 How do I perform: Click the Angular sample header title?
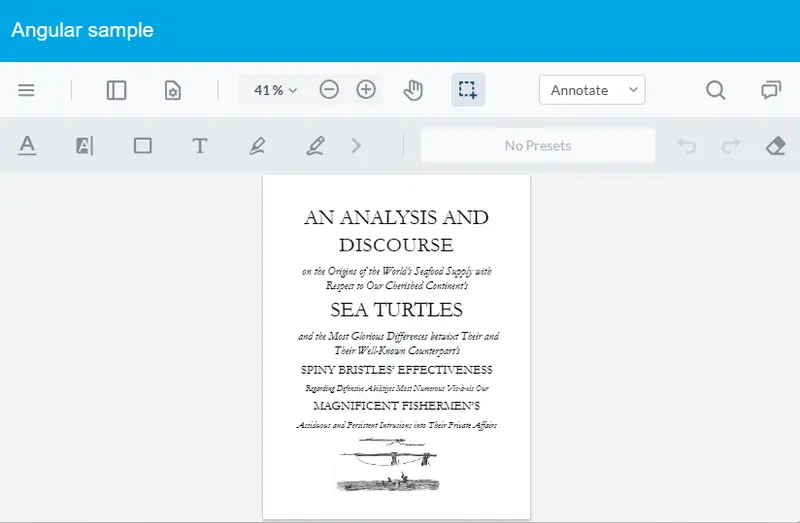[82, 30]
